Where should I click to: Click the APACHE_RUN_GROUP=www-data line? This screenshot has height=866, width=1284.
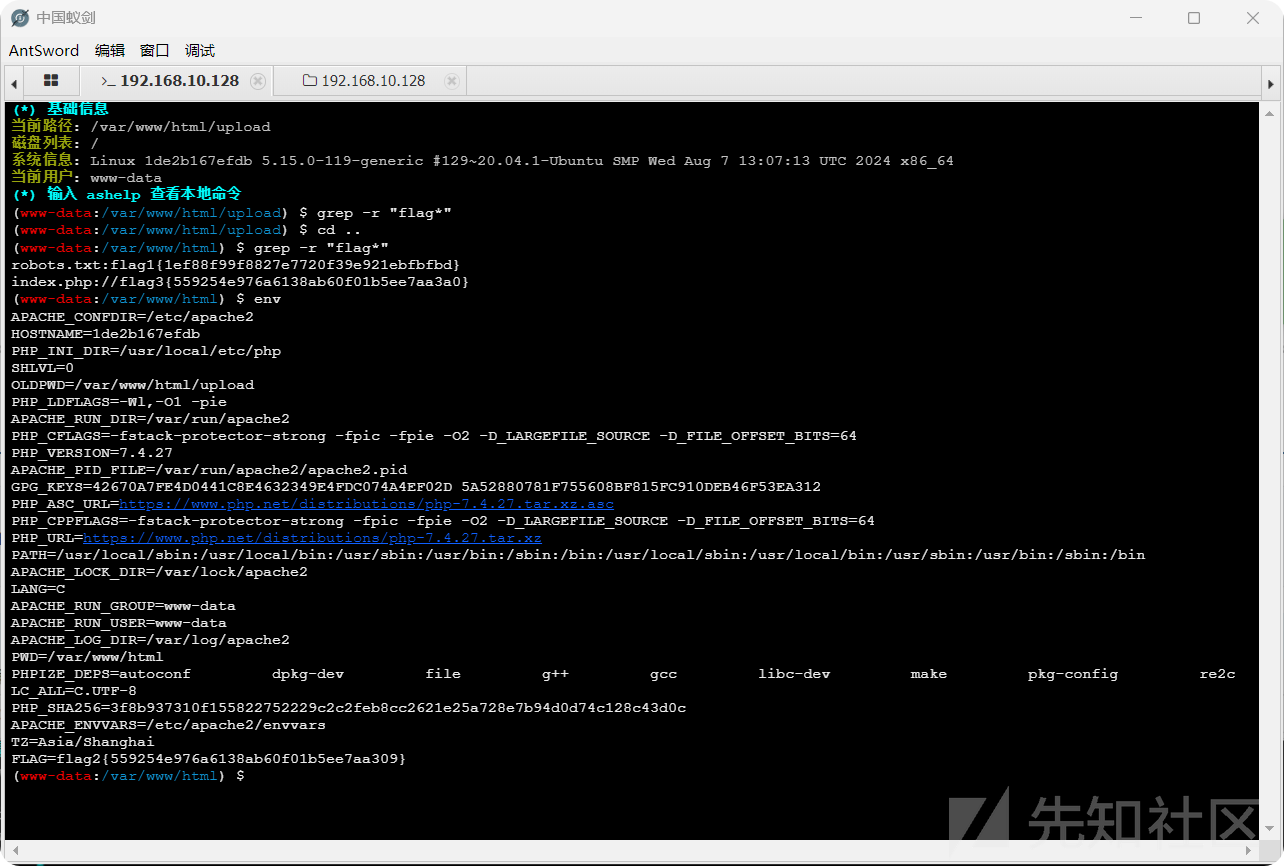coord(123,606)
